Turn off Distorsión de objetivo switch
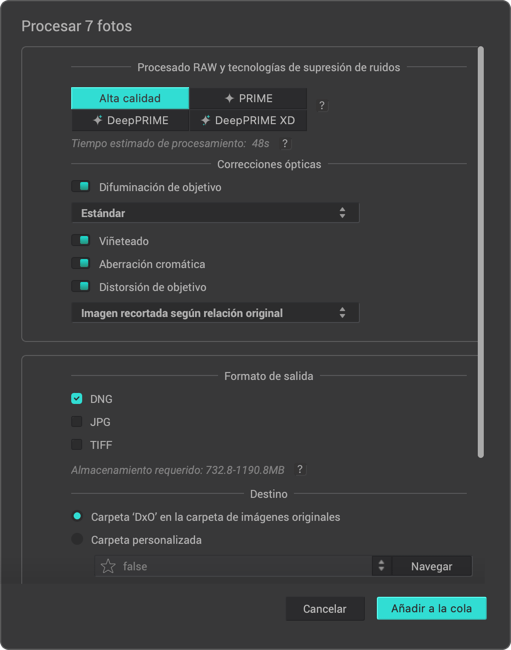 point(80,286)
